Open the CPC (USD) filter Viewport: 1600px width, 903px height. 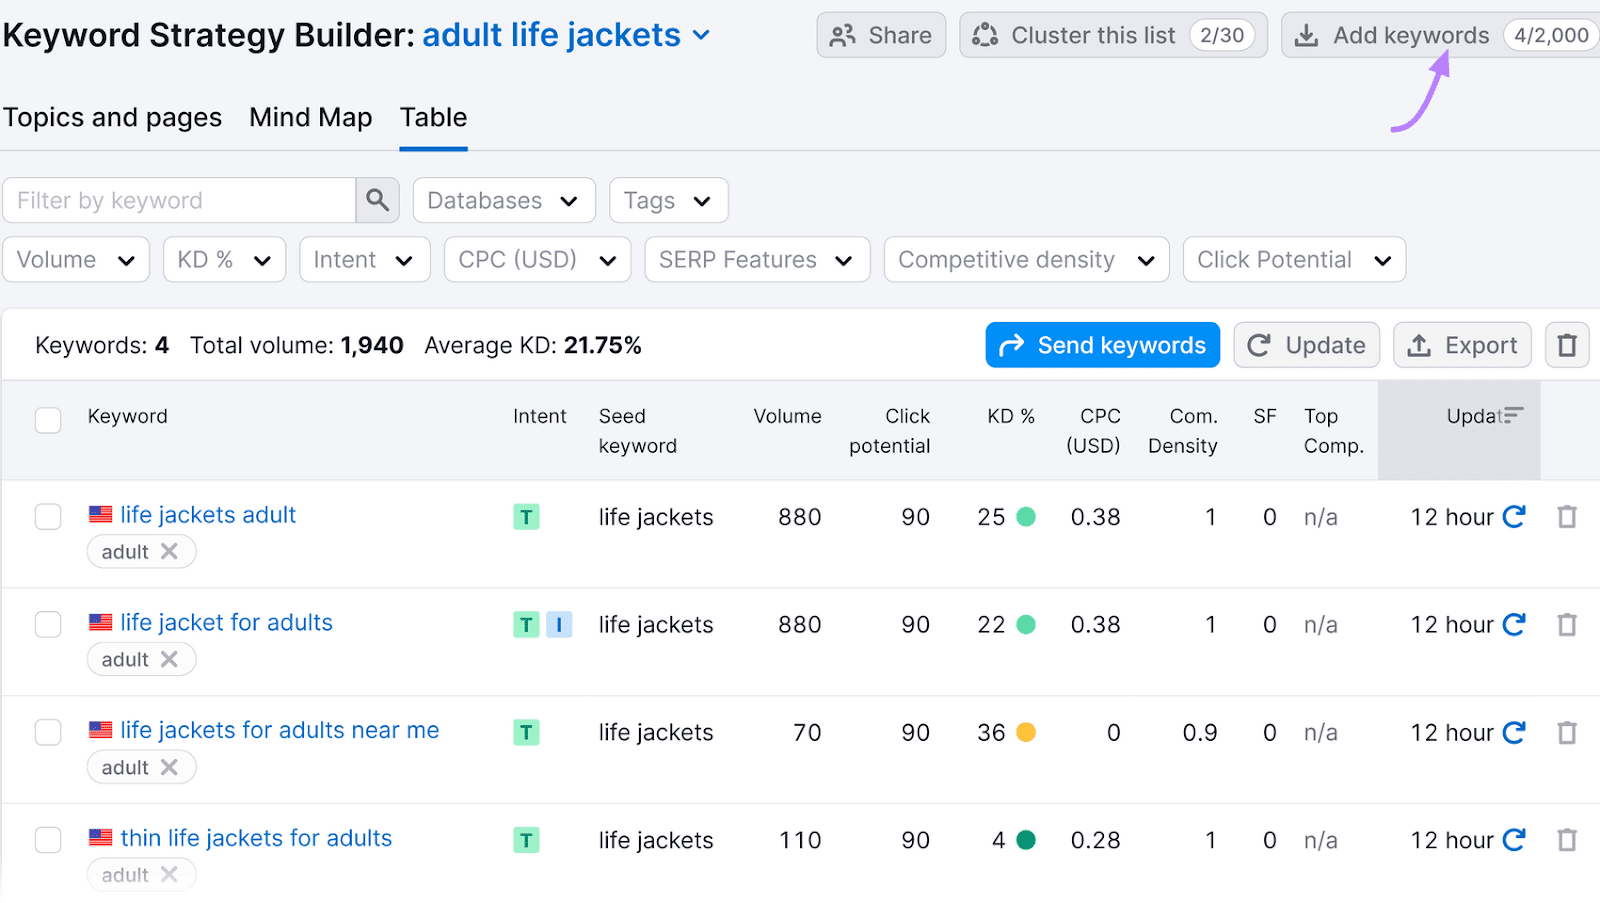[x=537, y=259]
